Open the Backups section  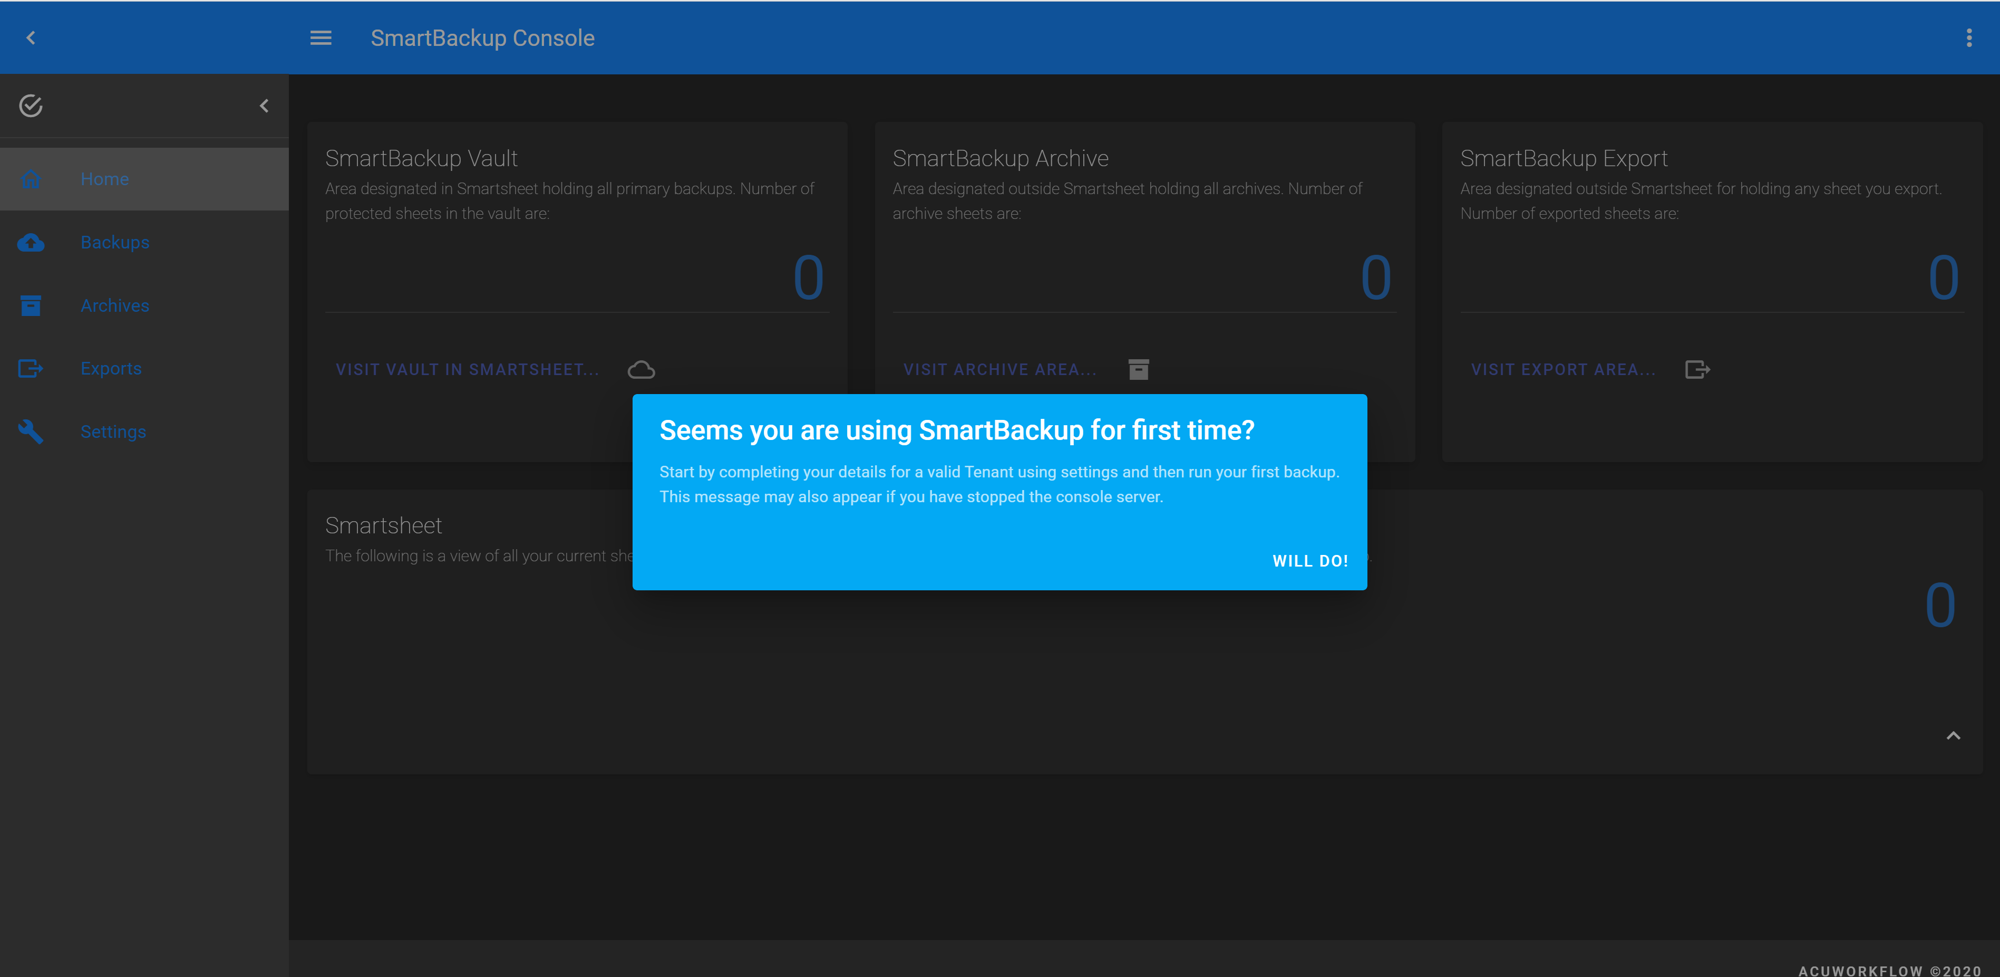[115, 243]
